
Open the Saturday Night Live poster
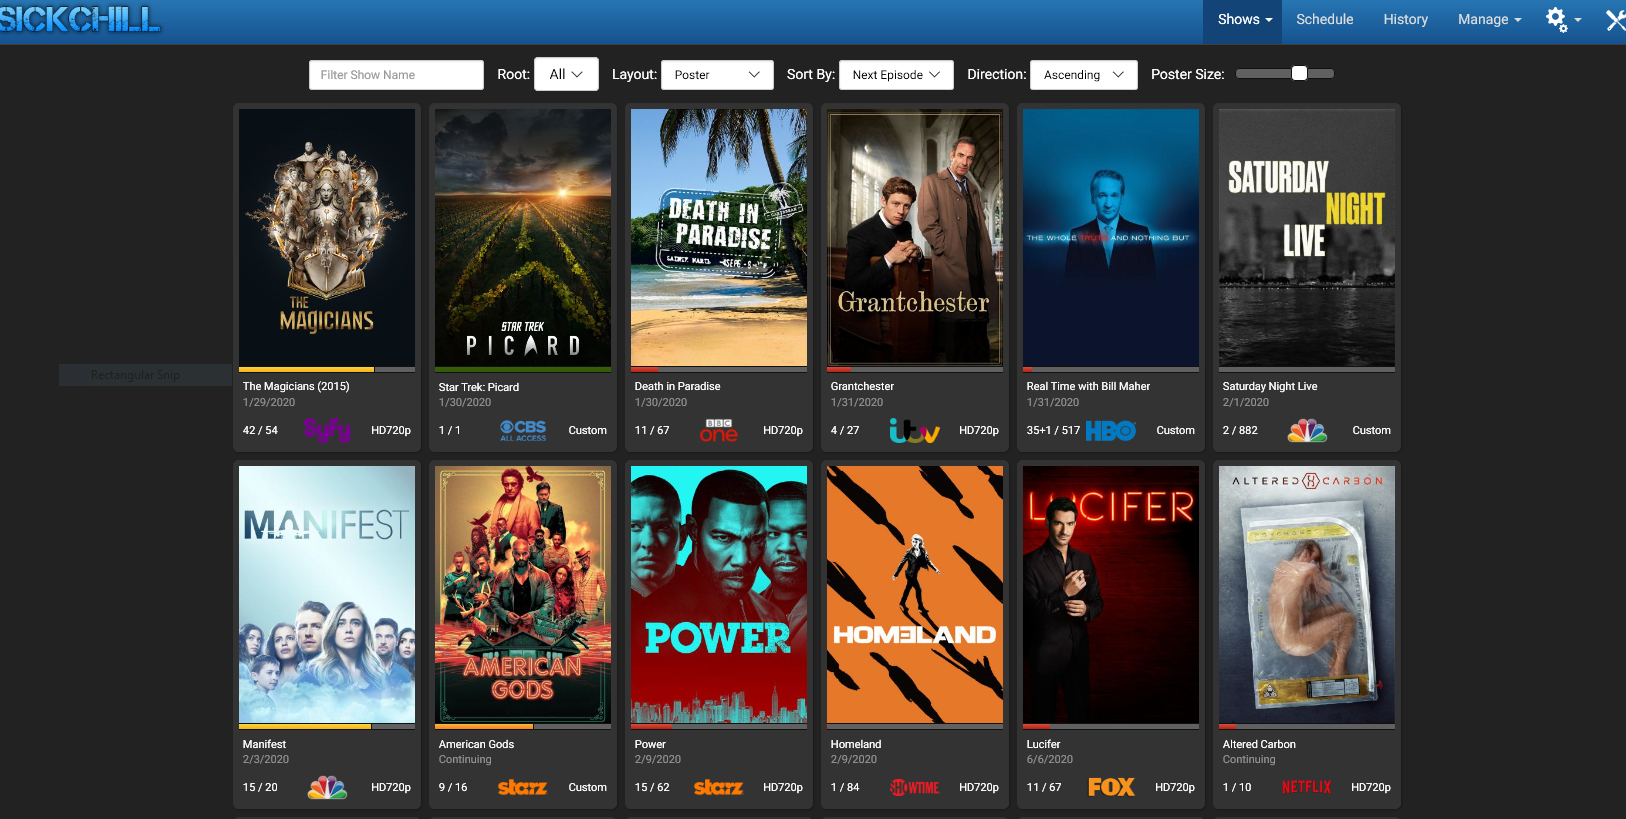1307,238
